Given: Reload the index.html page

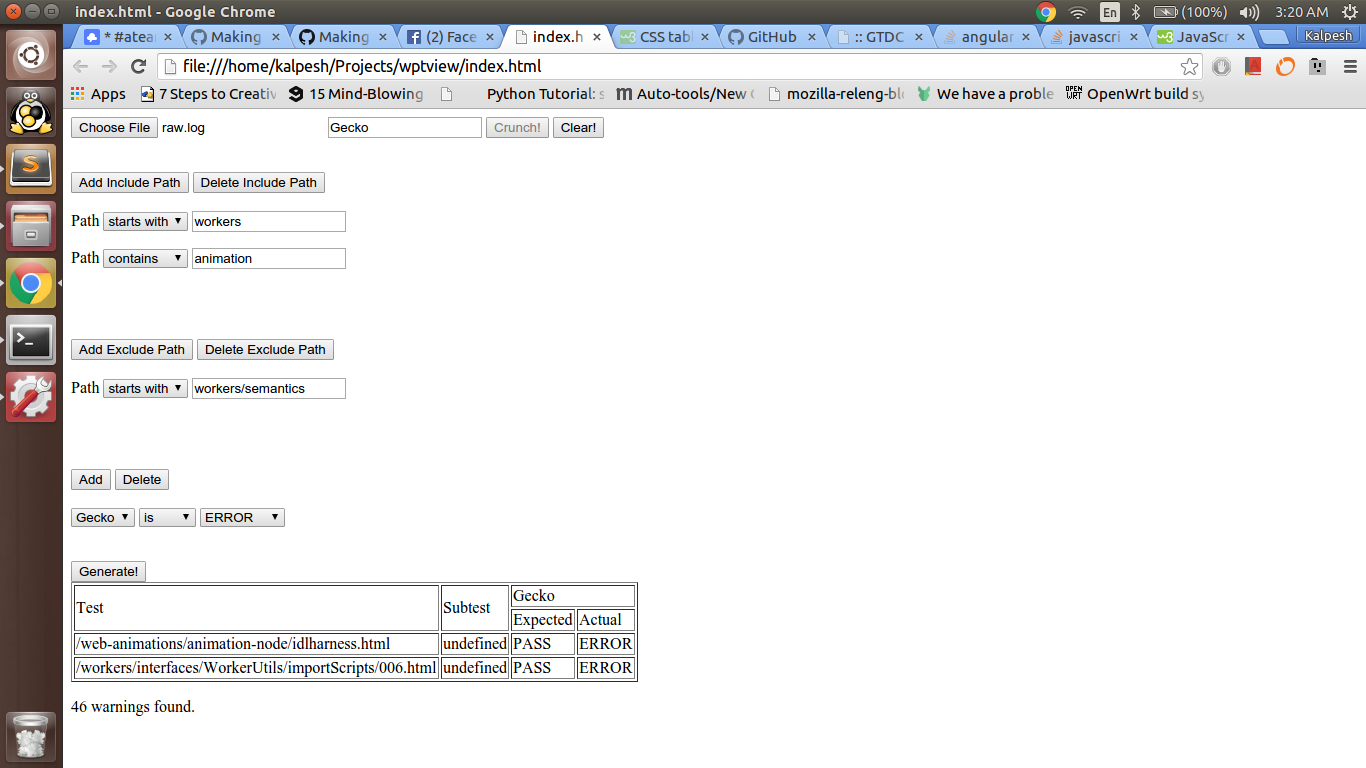Looking at the screenshot, I should (x=139, y=67).
